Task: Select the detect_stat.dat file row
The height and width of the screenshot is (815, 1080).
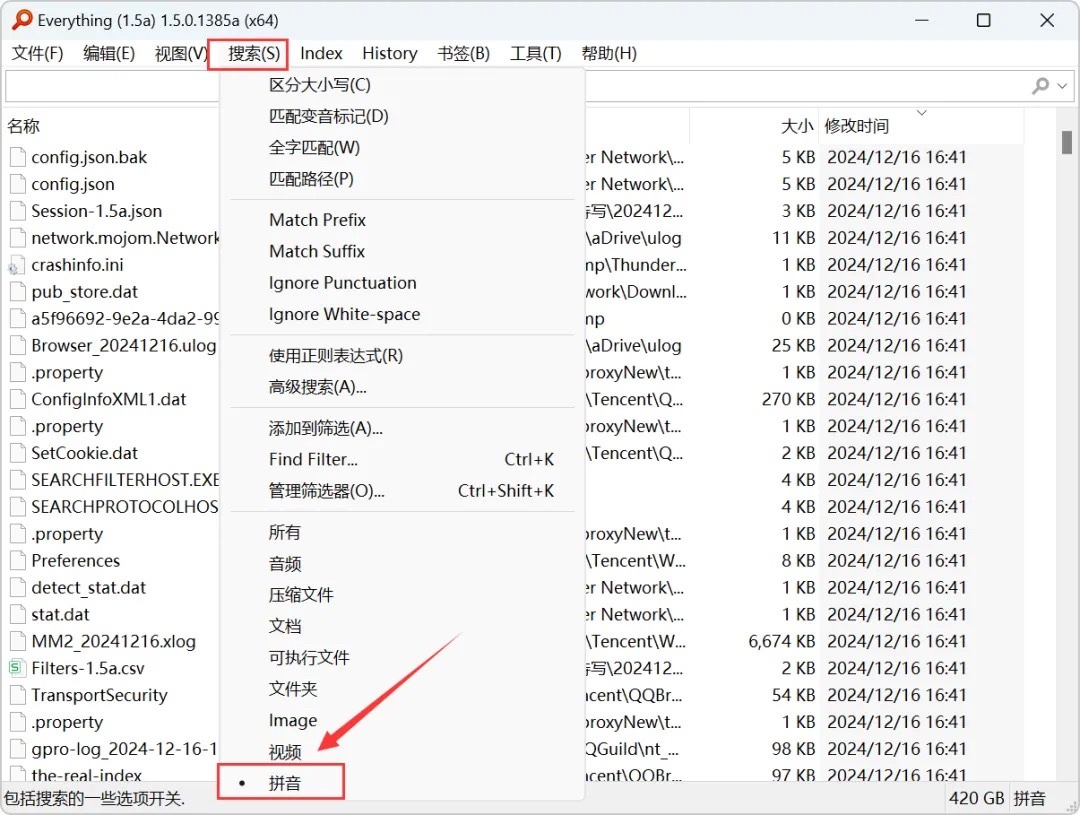Action: coord(89,588)
